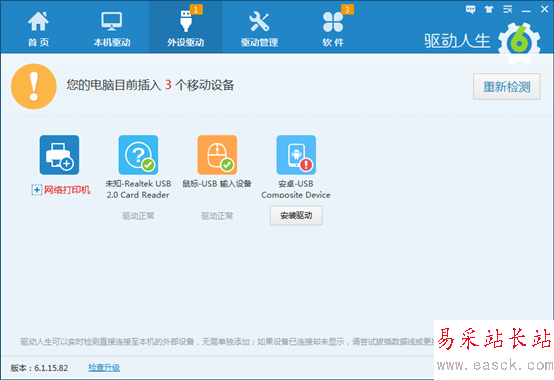Viewport: 554px width, 380px height.
Task: Click the 检查升级 link
Action: coord(104,368)
